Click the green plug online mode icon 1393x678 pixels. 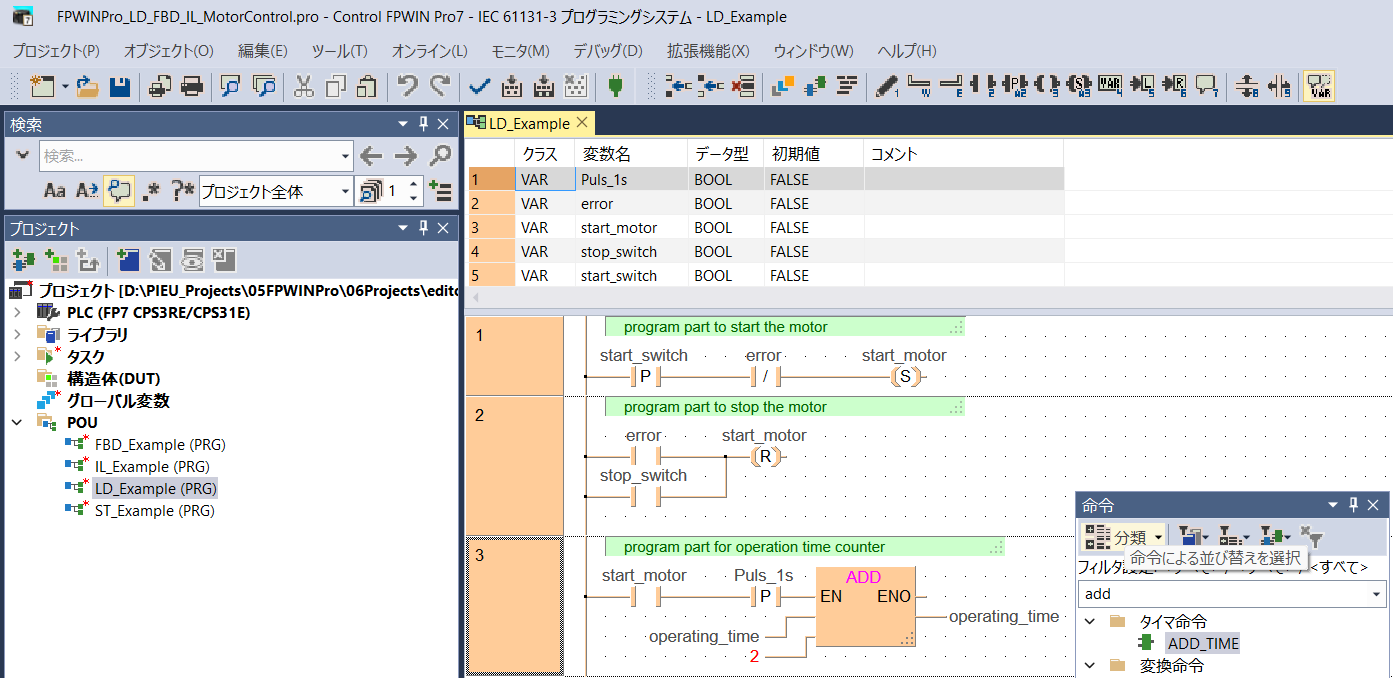click(x=615, y=87)
